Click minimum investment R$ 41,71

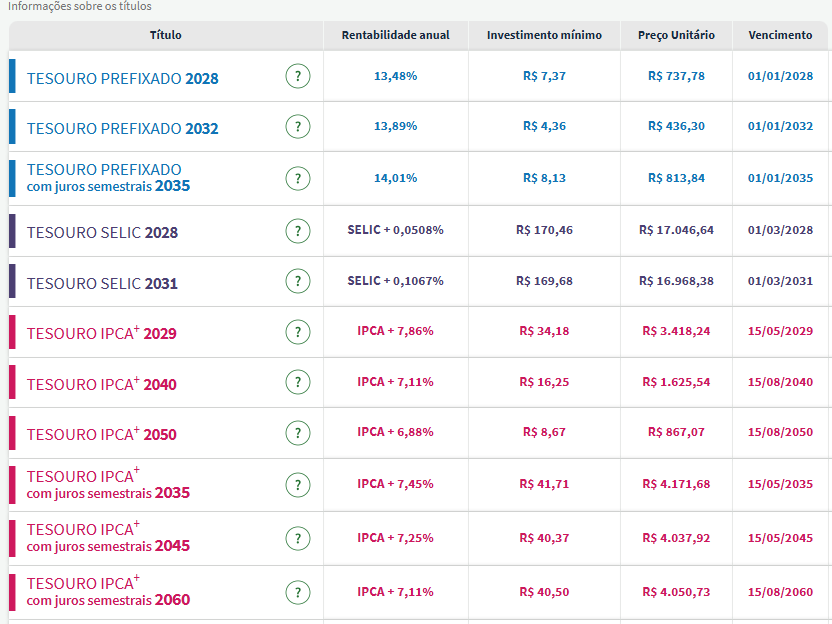pyautogui.click(x=544, y=483)
